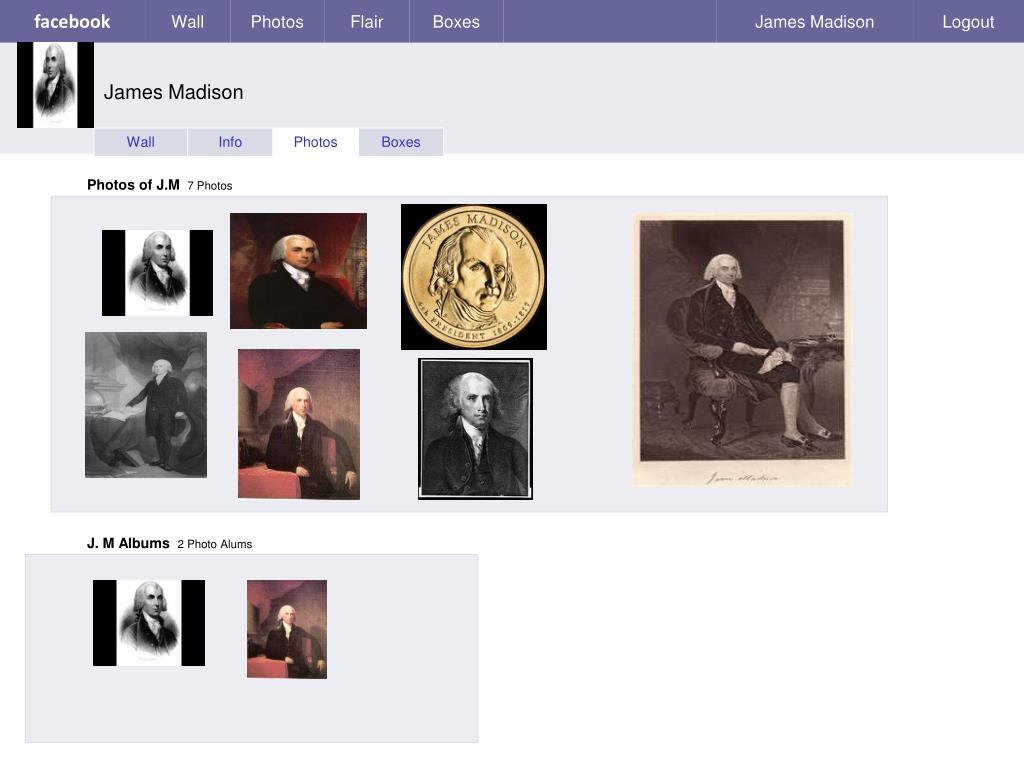
Task: Open the large seated engraving with signature
Action: (743, 350)
